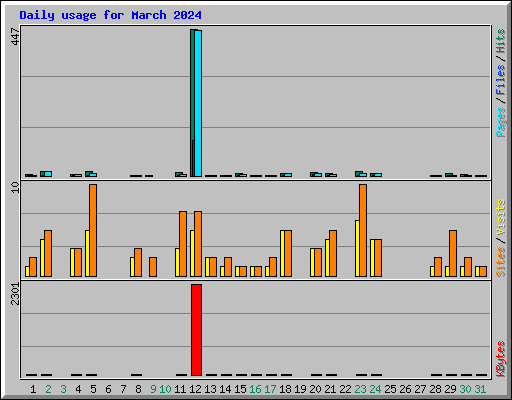
Task: Click green day label 30 on the x-axis
Action: coord(465,389)
